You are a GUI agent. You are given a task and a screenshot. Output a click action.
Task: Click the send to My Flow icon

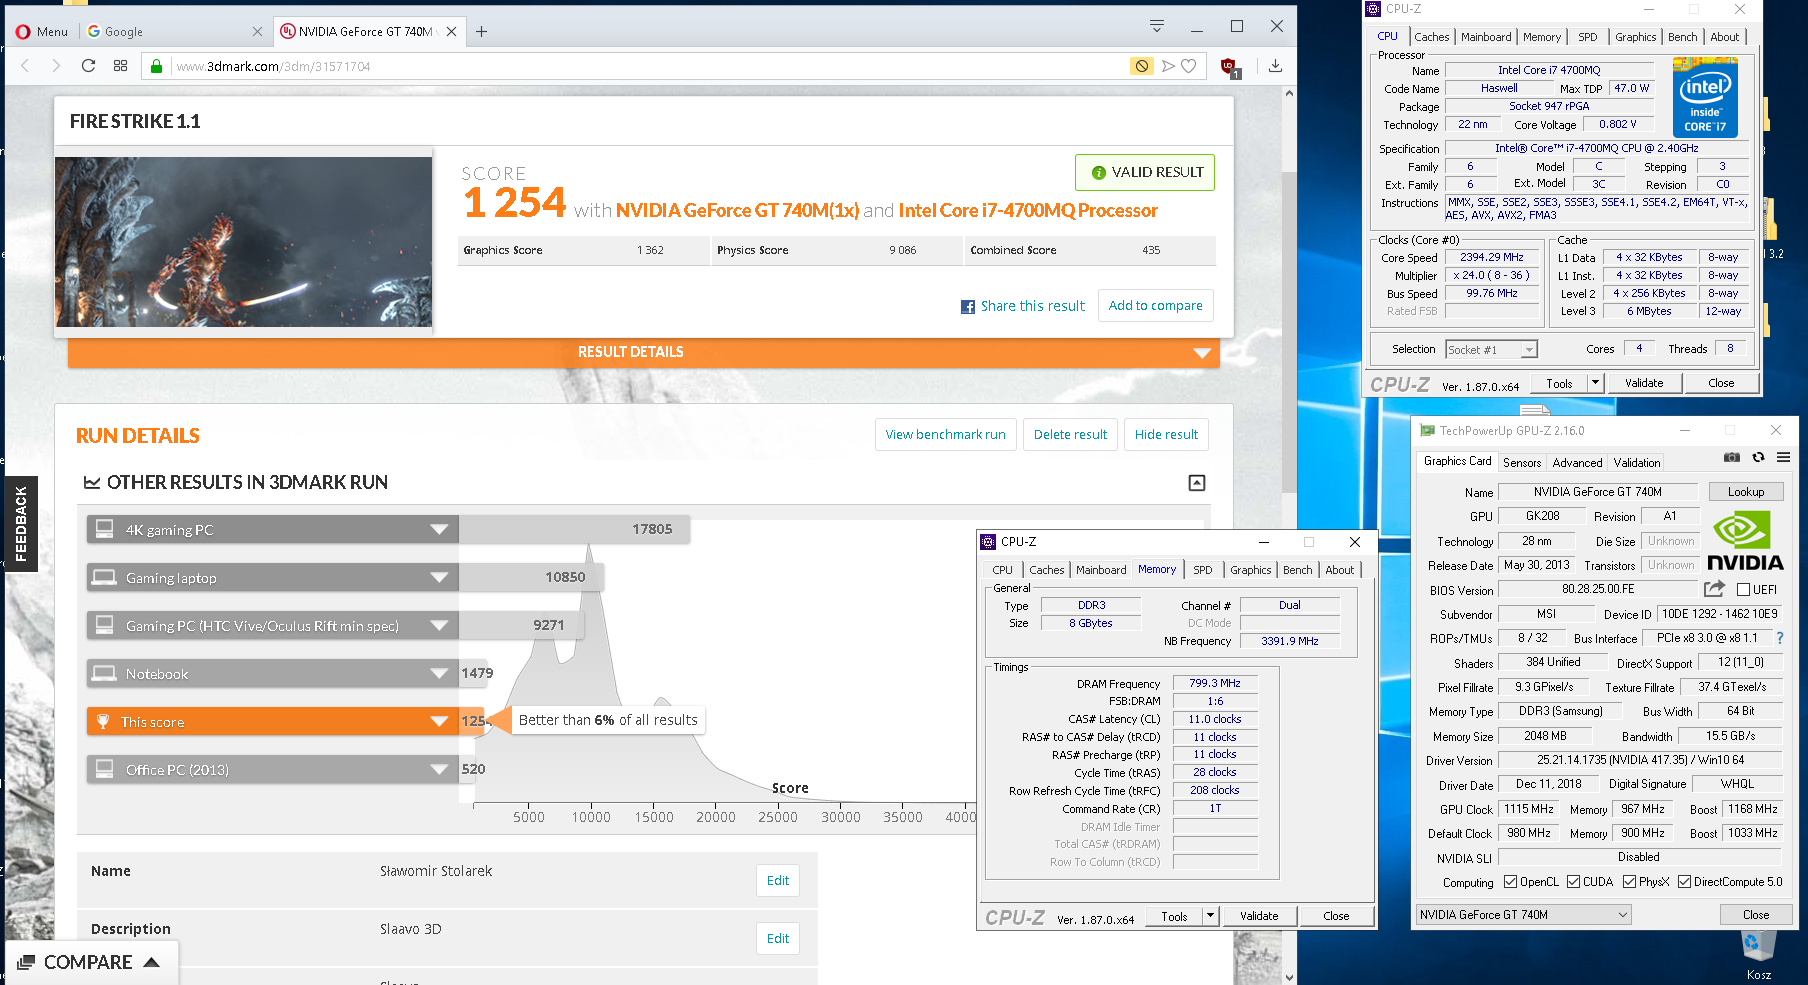point(1167,66)
